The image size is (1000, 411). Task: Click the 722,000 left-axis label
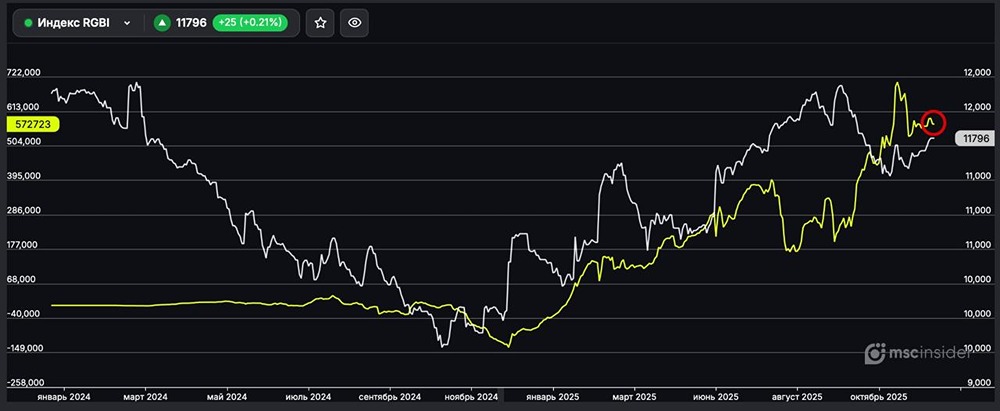23,73
